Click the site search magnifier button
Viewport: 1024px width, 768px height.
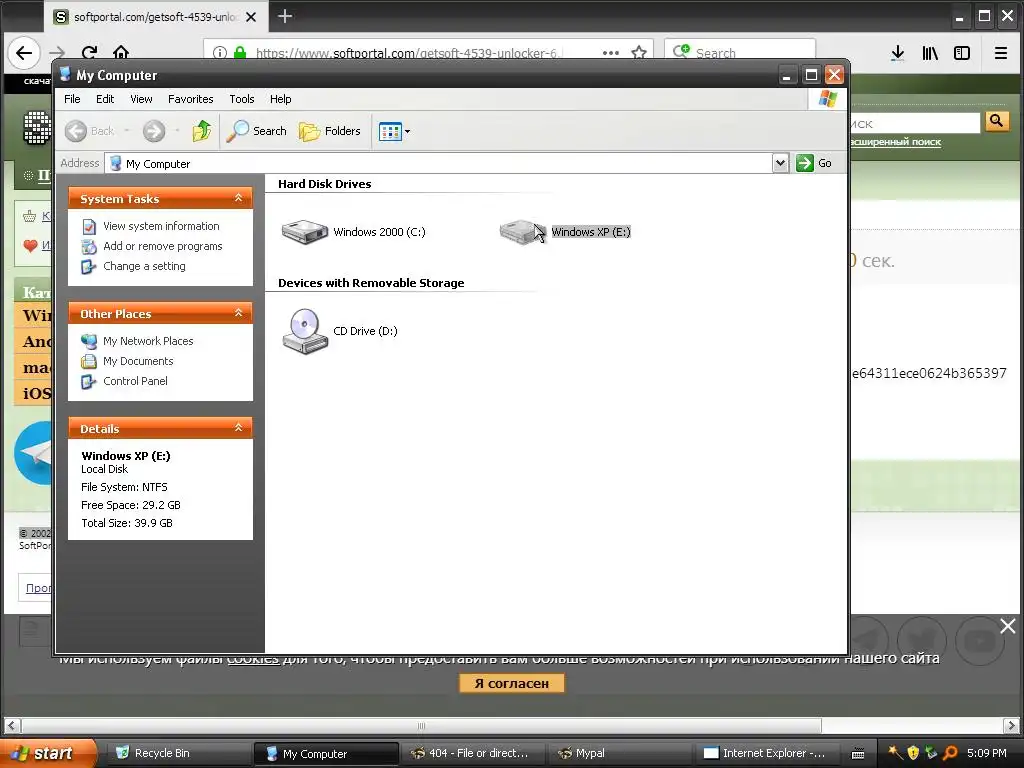click(997, 121)
